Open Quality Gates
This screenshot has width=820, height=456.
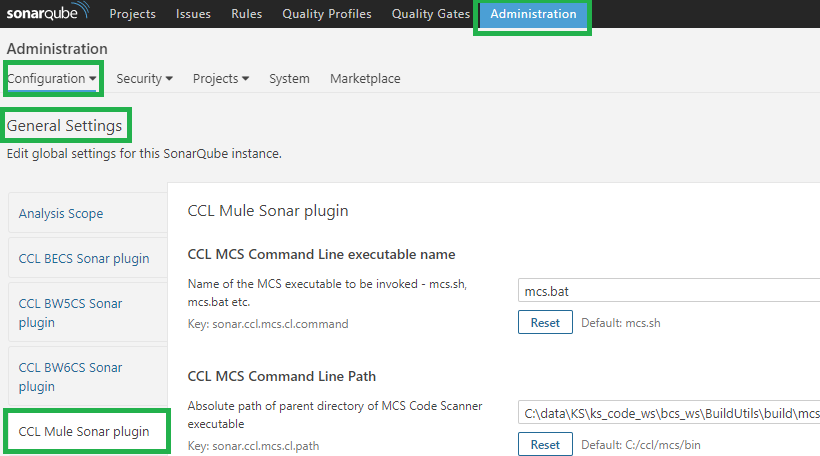point(431,14)
